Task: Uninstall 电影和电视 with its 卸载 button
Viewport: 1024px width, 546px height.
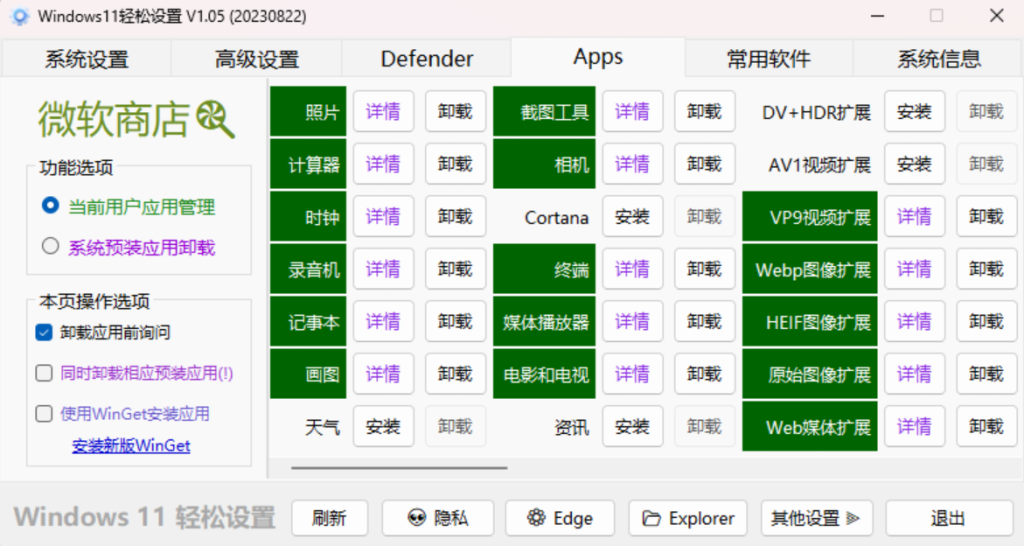Action: pyautogui.click(x=705, y=374)
